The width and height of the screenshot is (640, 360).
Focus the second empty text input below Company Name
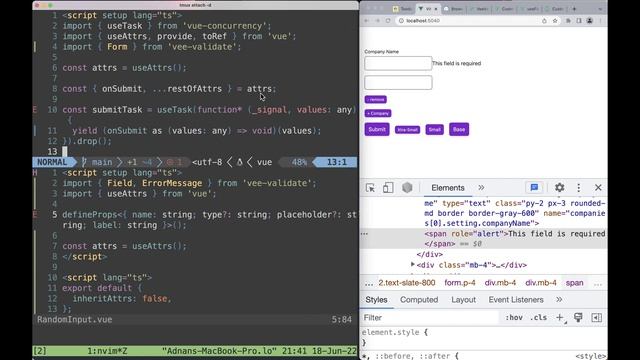(x=398, y=82)
